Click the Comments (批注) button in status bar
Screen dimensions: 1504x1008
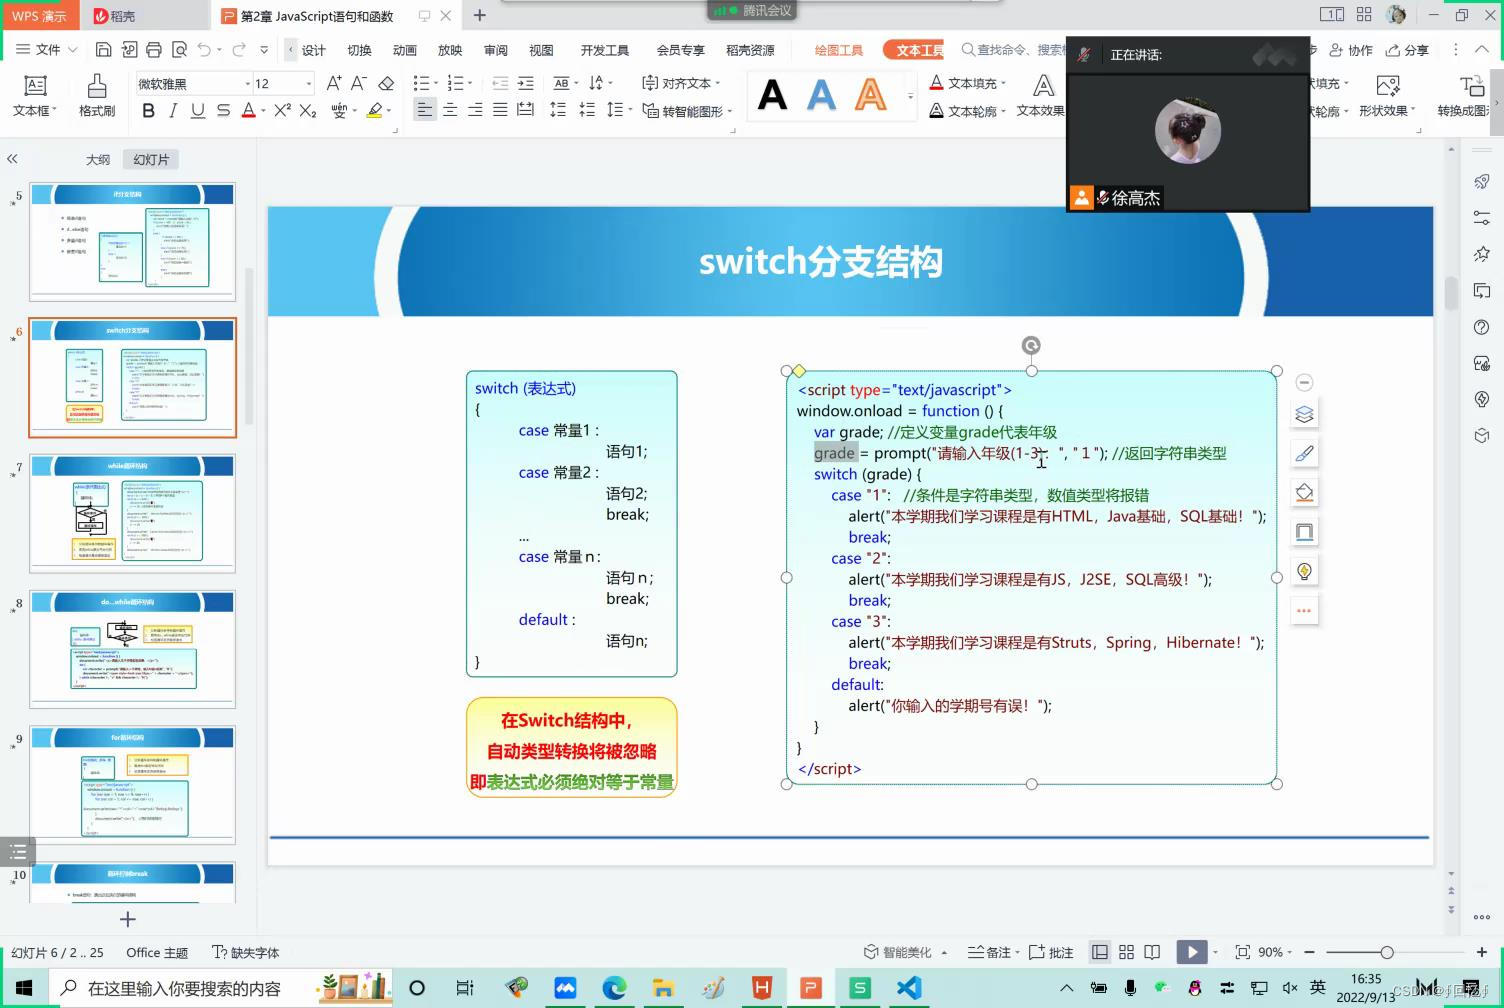(x=1051, y=952)
